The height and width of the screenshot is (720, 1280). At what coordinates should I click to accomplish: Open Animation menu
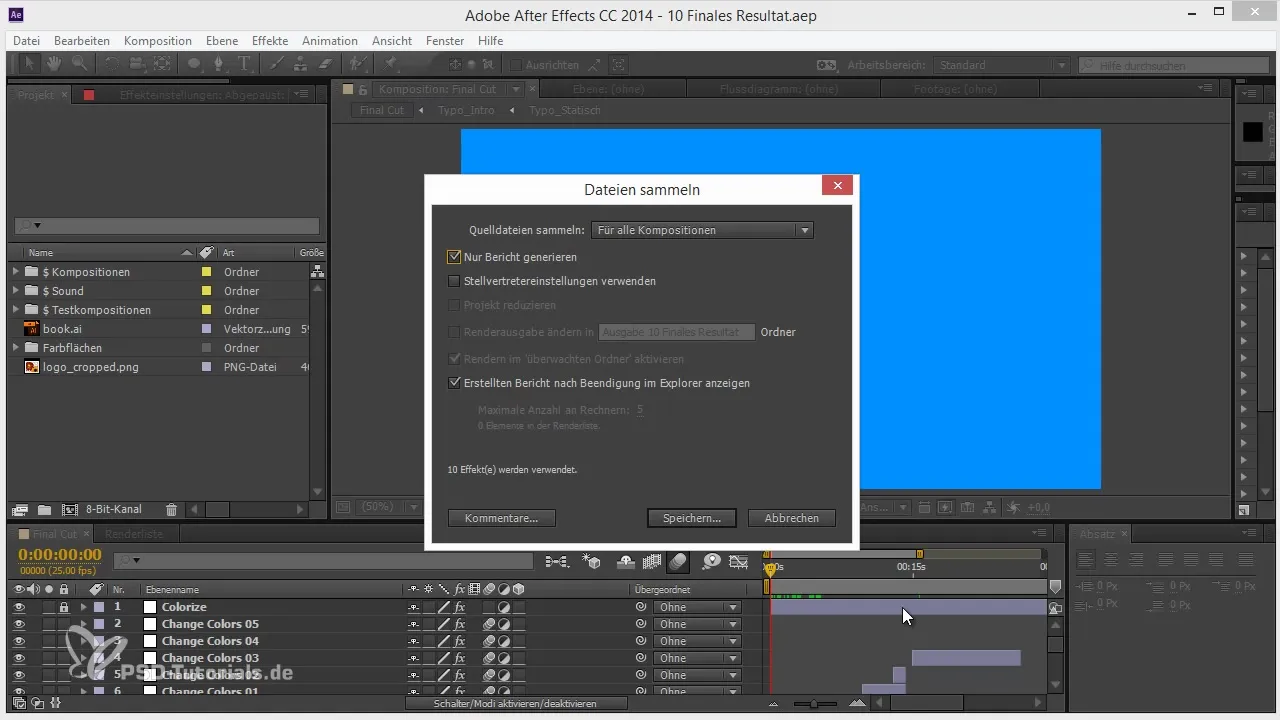click(x=330, y=41)
